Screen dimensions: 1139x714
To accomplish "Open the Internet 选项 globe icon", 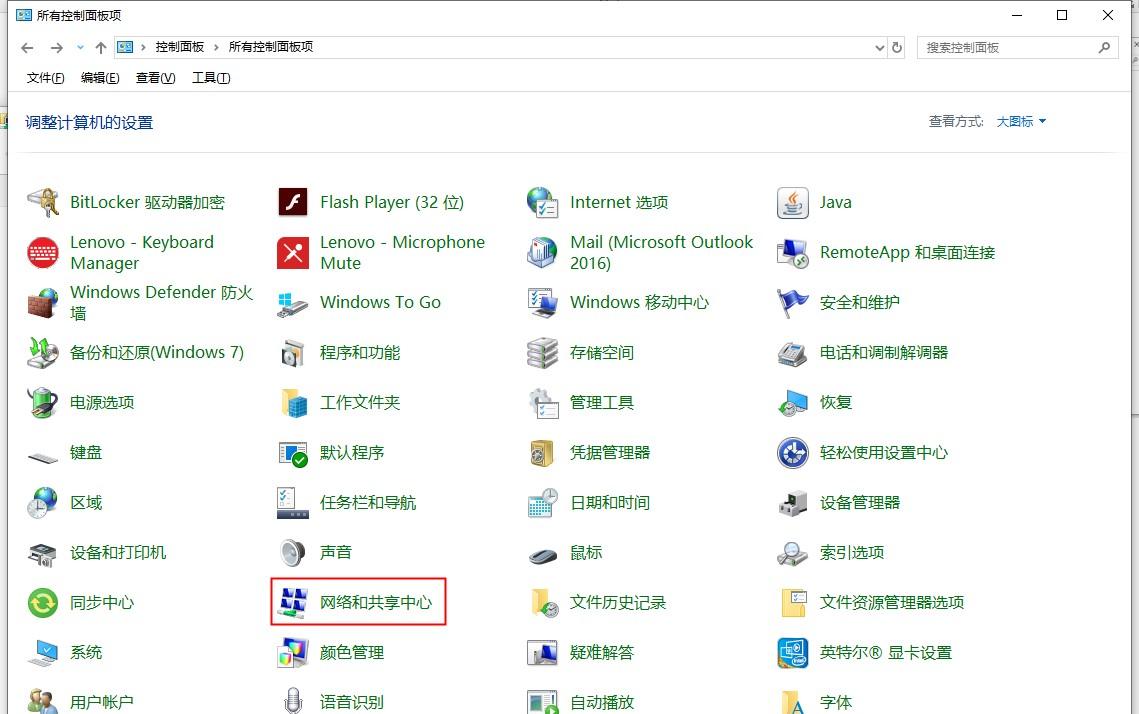I will coord(543,202).
